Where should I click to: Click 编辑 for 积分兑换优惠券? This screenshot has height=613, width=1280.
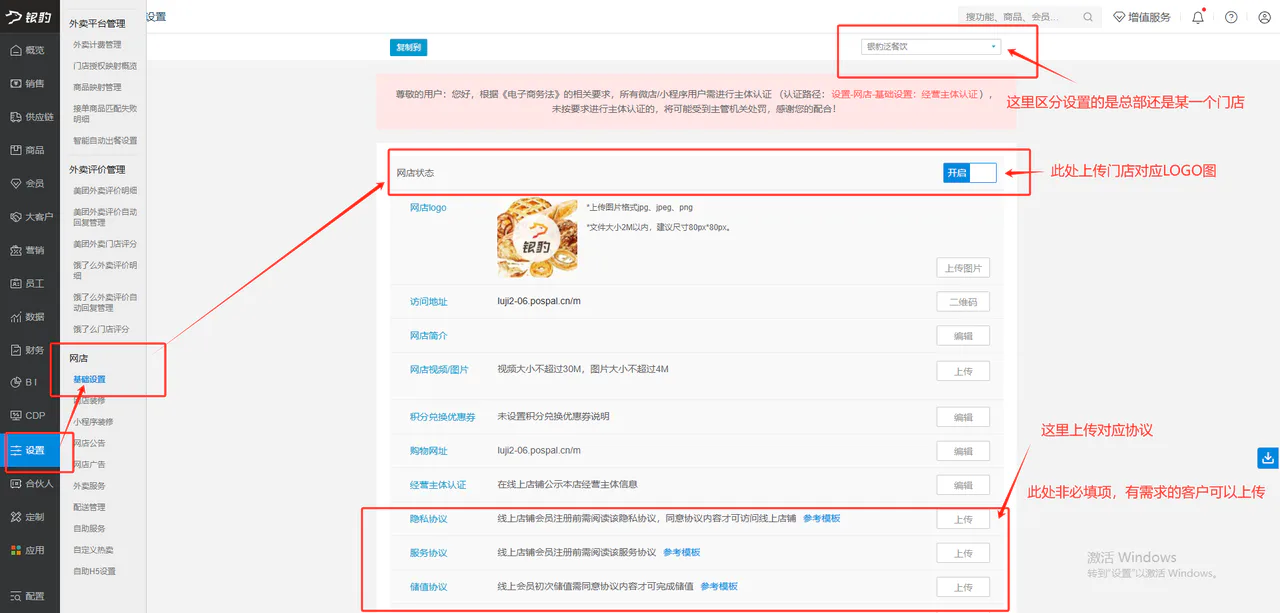(x=963, y=417)
